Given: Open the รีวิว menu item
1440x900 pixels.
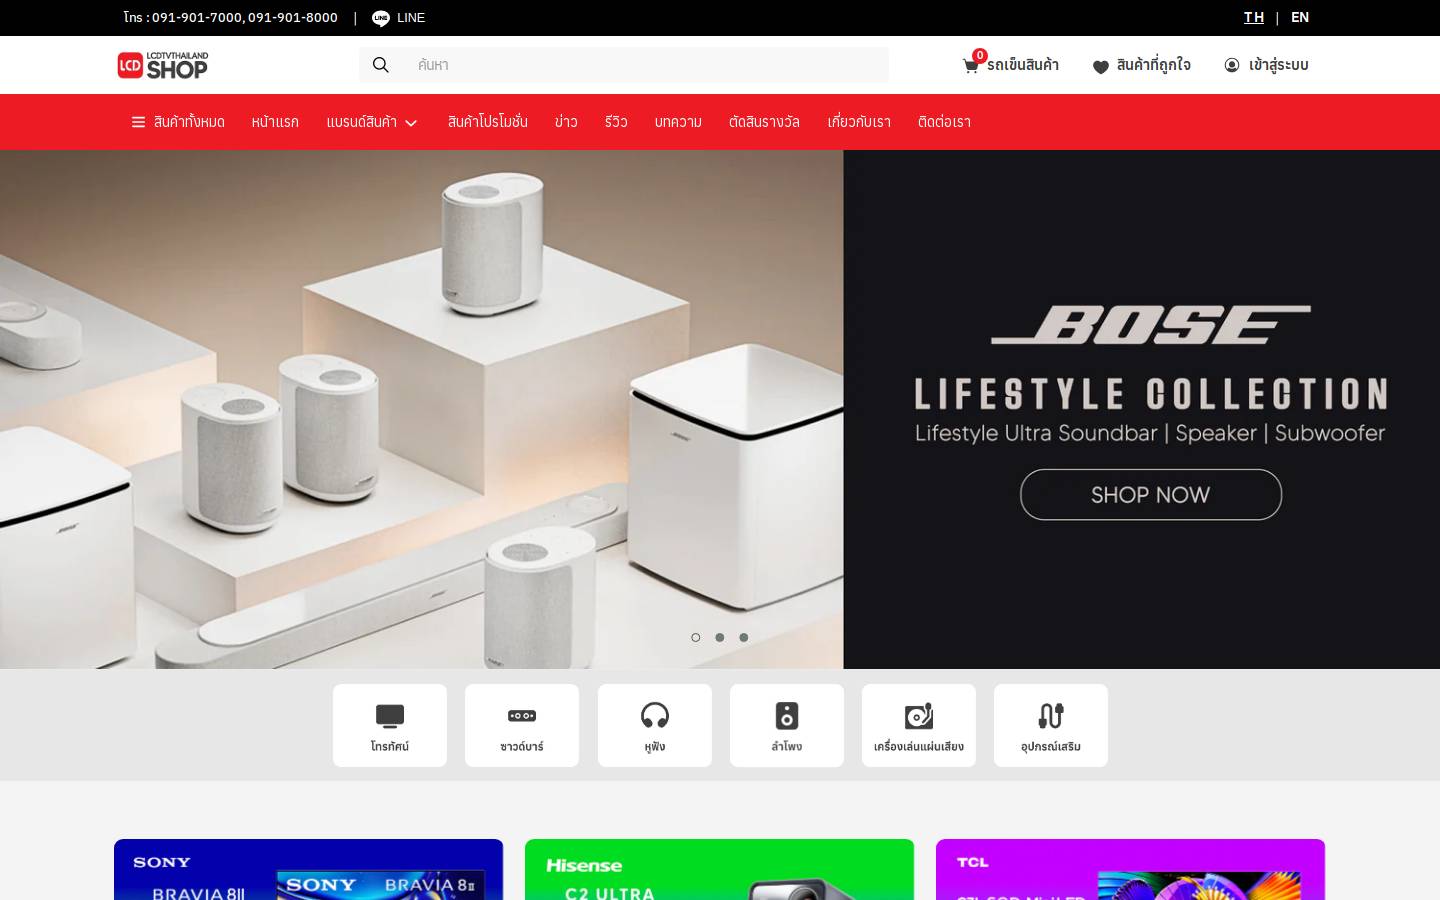Looking at the screenshot, I should click(x=616, y=122).
